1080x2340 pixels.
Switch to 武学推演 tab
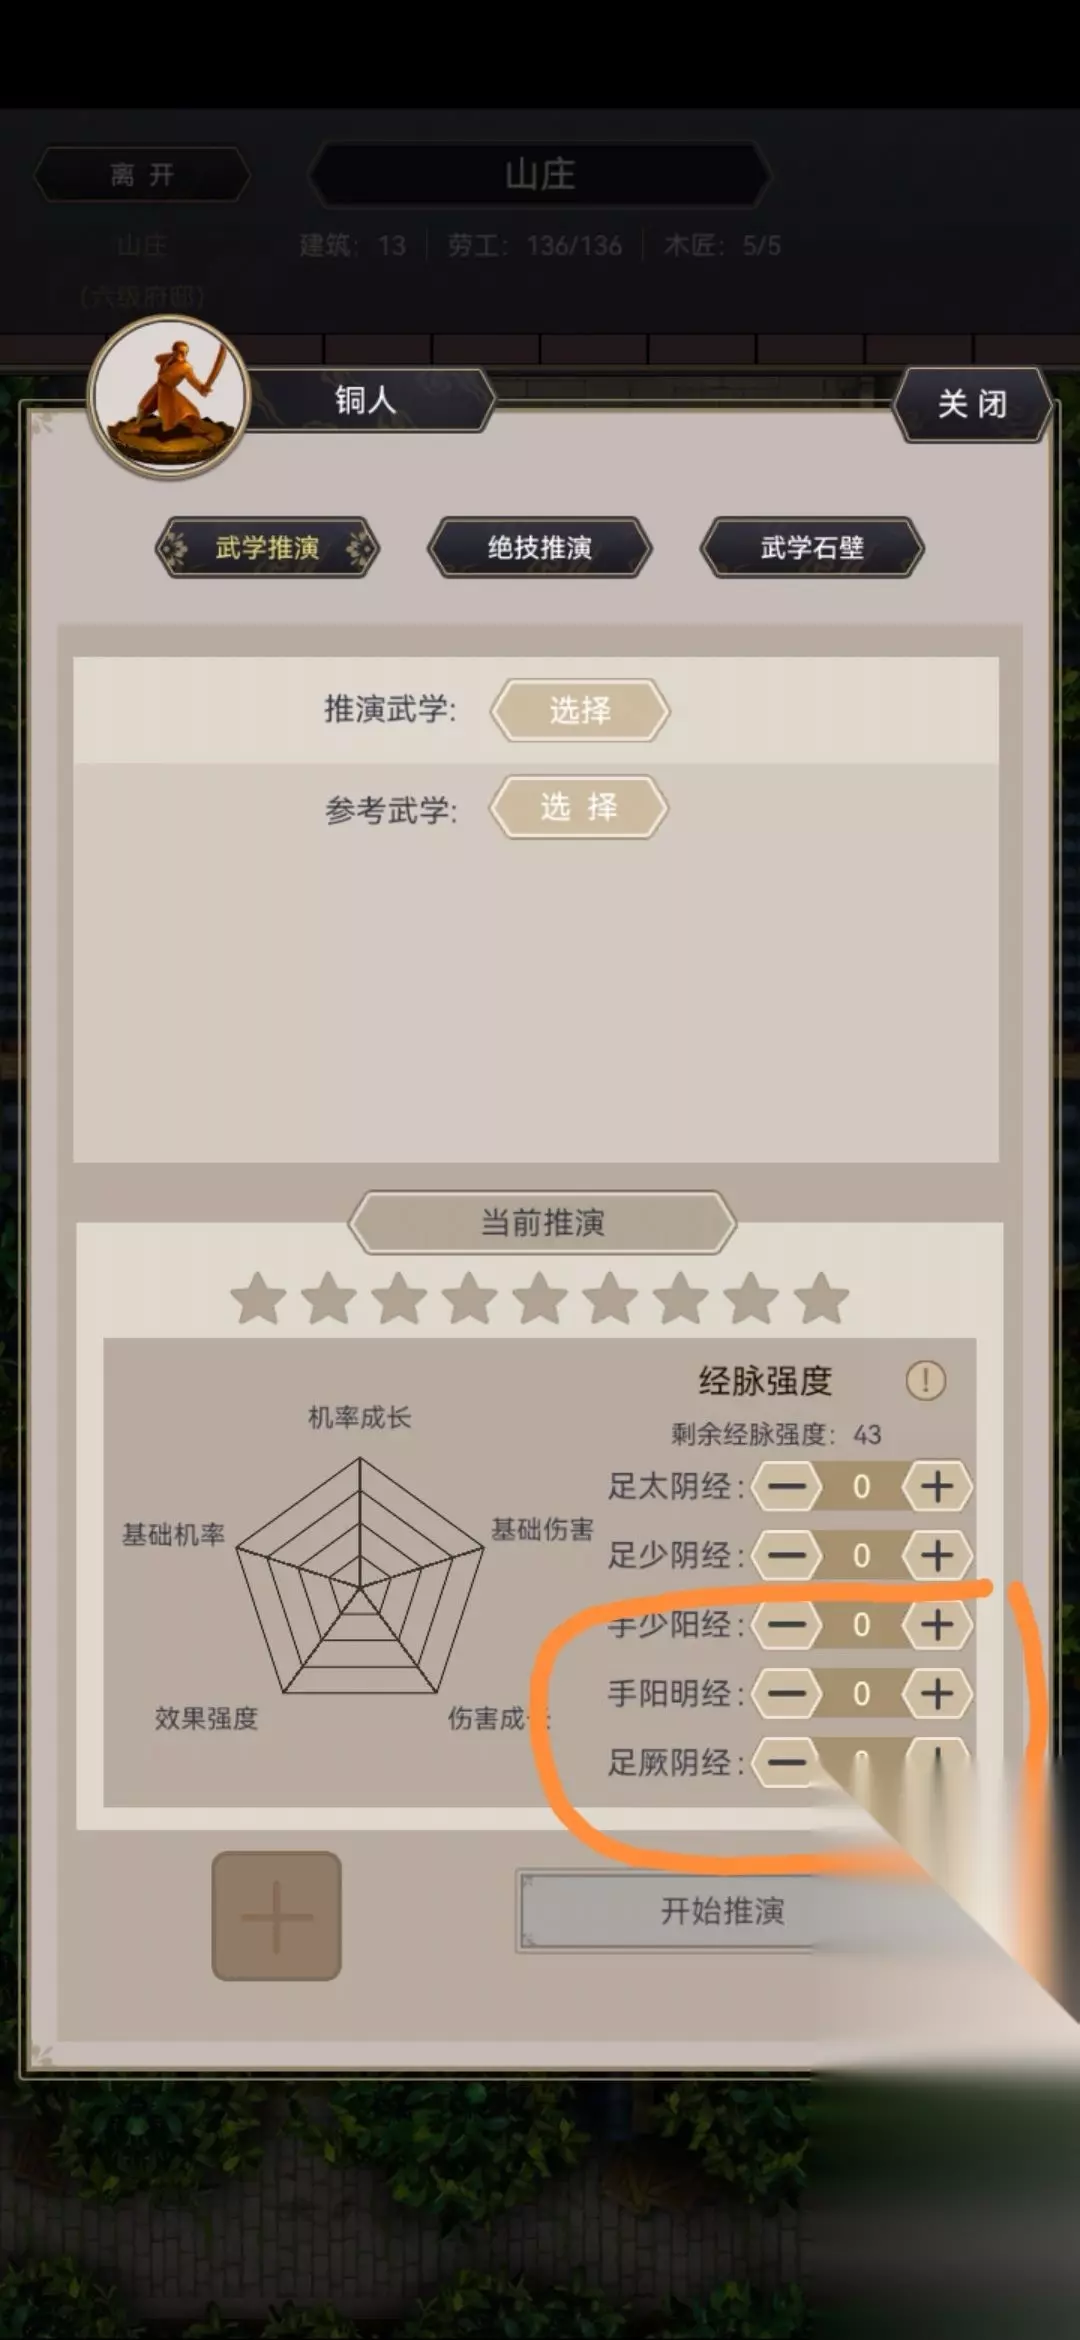coord(267,547)
